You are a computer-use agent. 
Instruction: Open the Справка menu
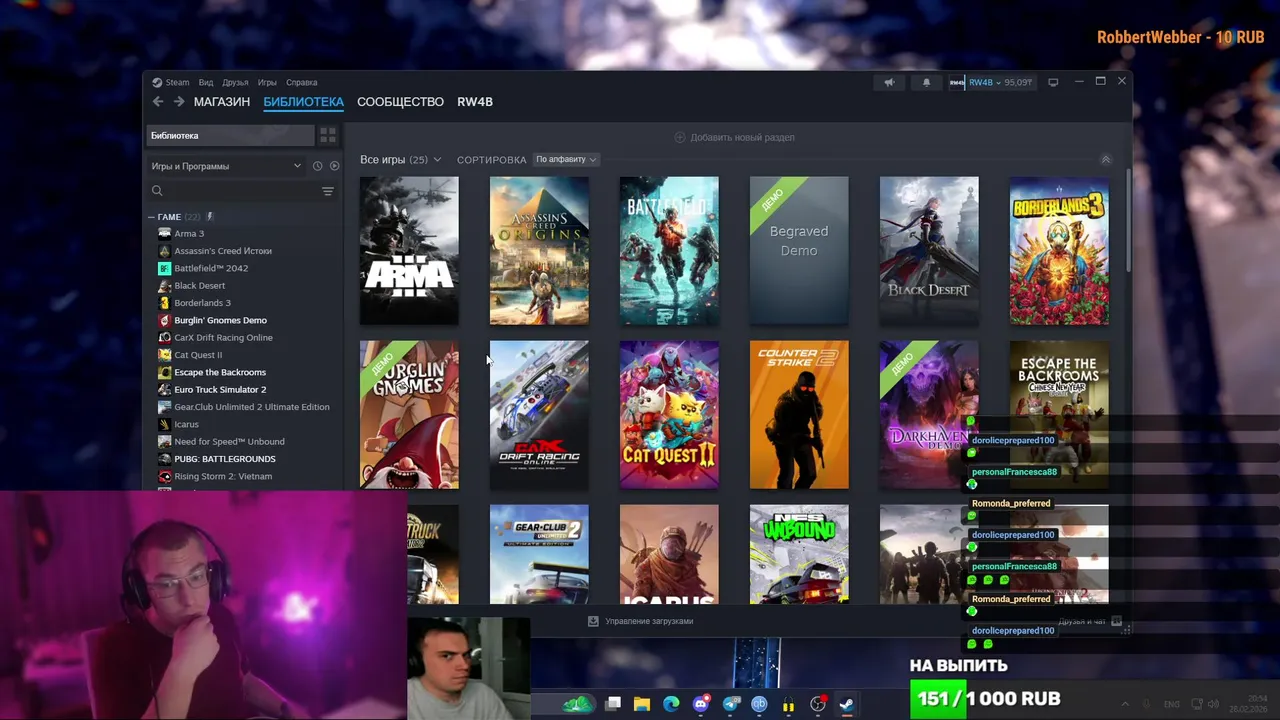point(301,83)
